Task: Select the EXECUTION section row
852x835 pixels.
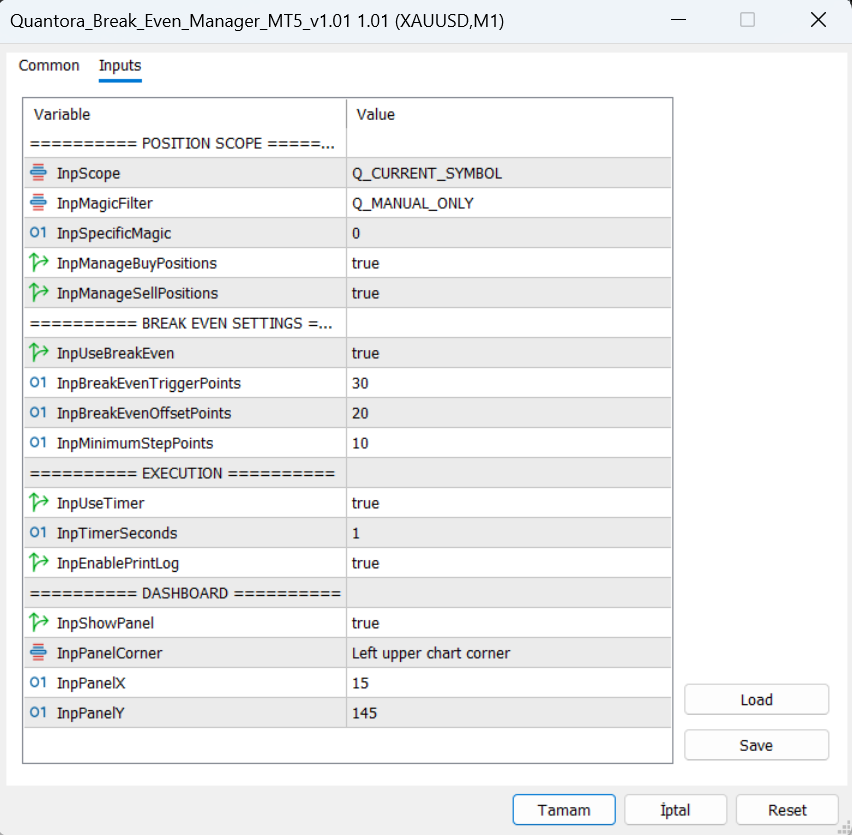Action: [348, 473]
